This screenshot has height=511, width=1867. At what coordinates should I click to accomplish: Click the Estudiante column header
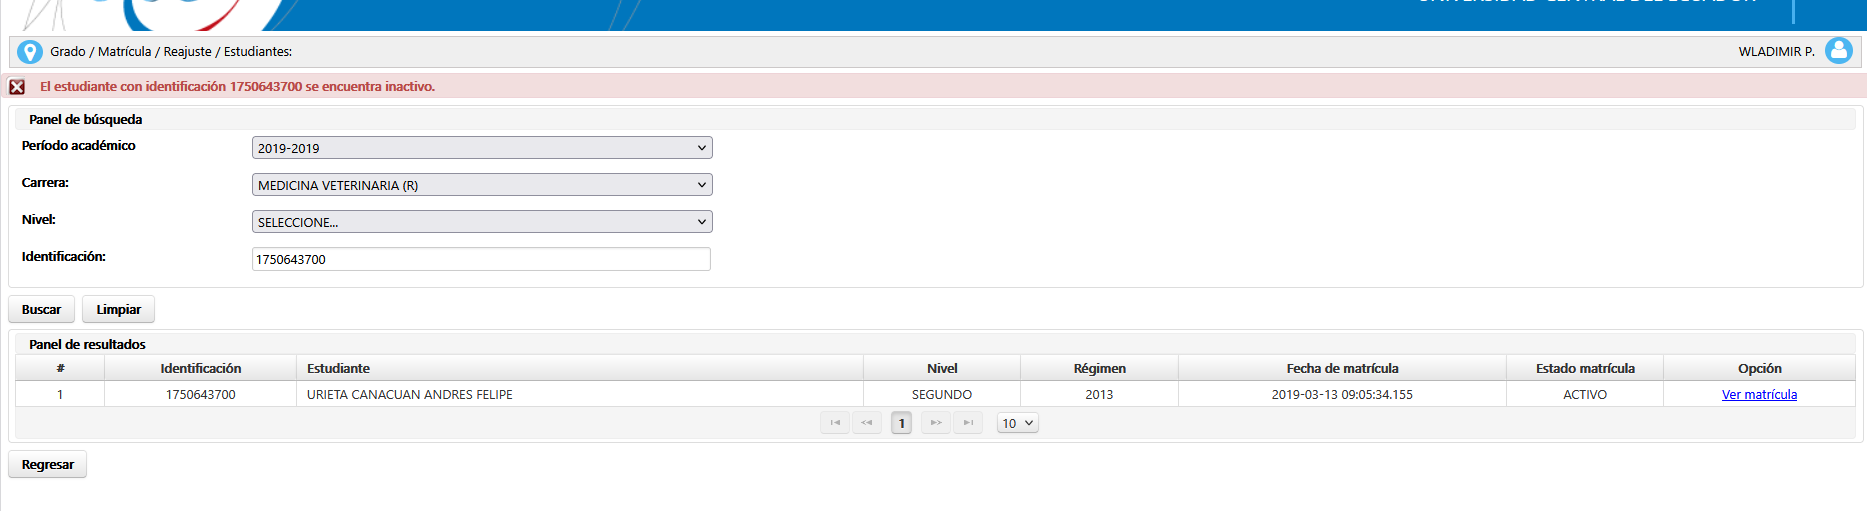580,368
